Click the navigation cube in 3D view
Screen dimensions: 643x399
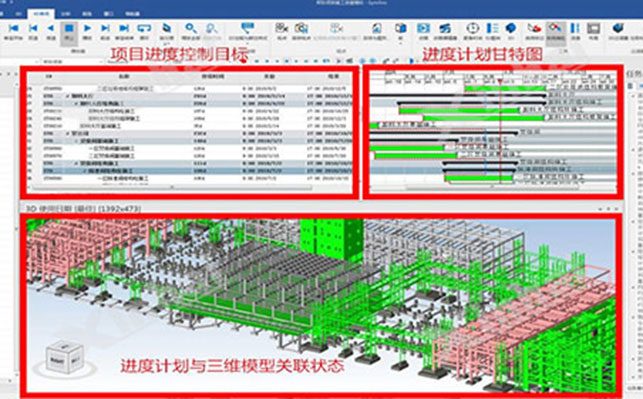tap(64, 358)
